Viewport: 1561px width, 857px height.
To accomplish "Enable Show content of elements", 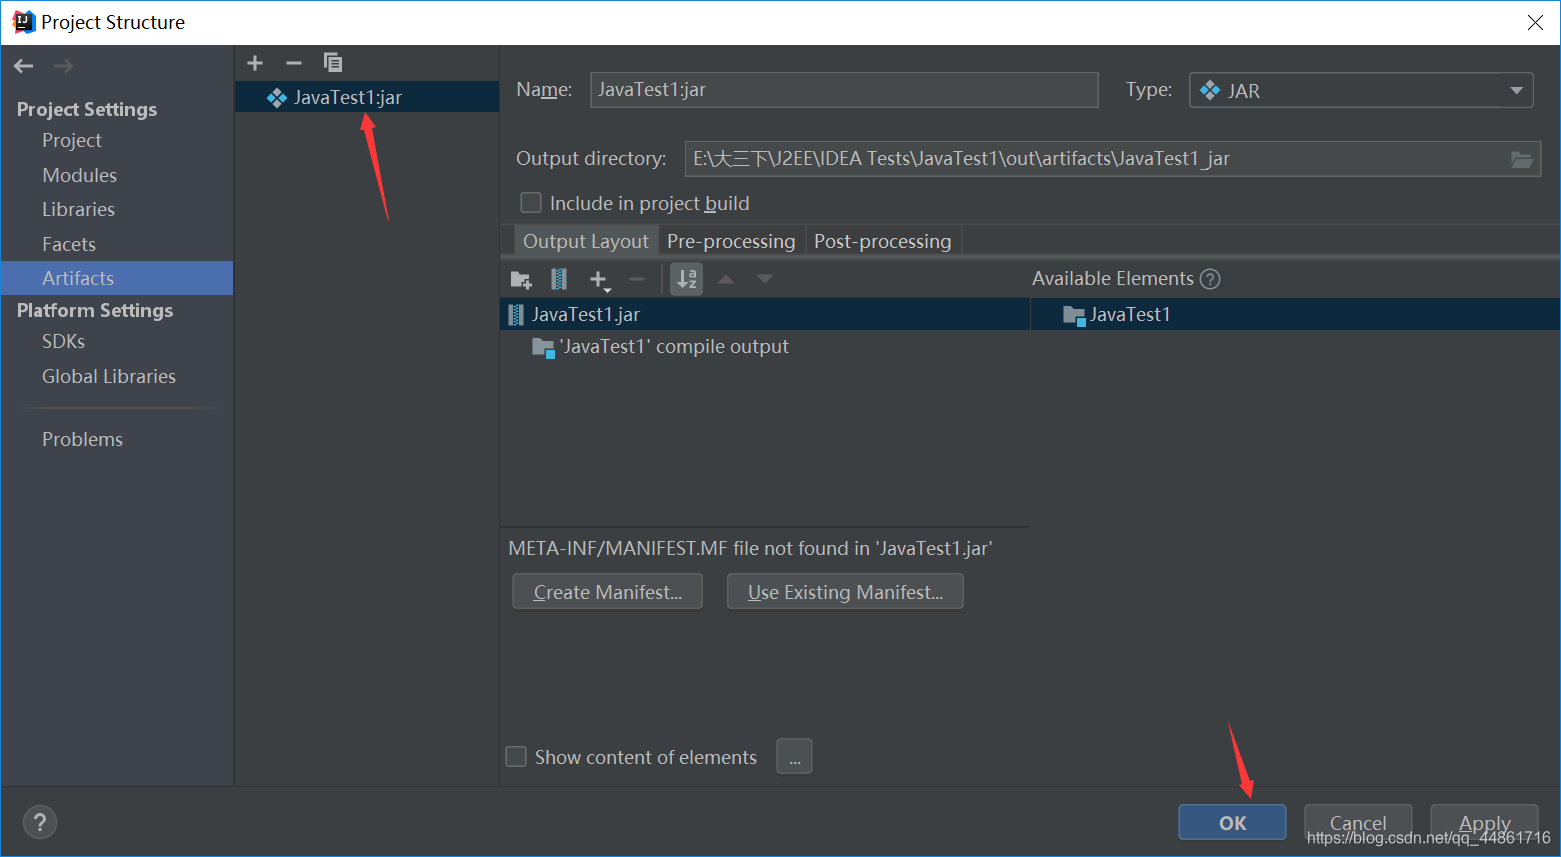I will pyautogui.click(x=516, y=757).
